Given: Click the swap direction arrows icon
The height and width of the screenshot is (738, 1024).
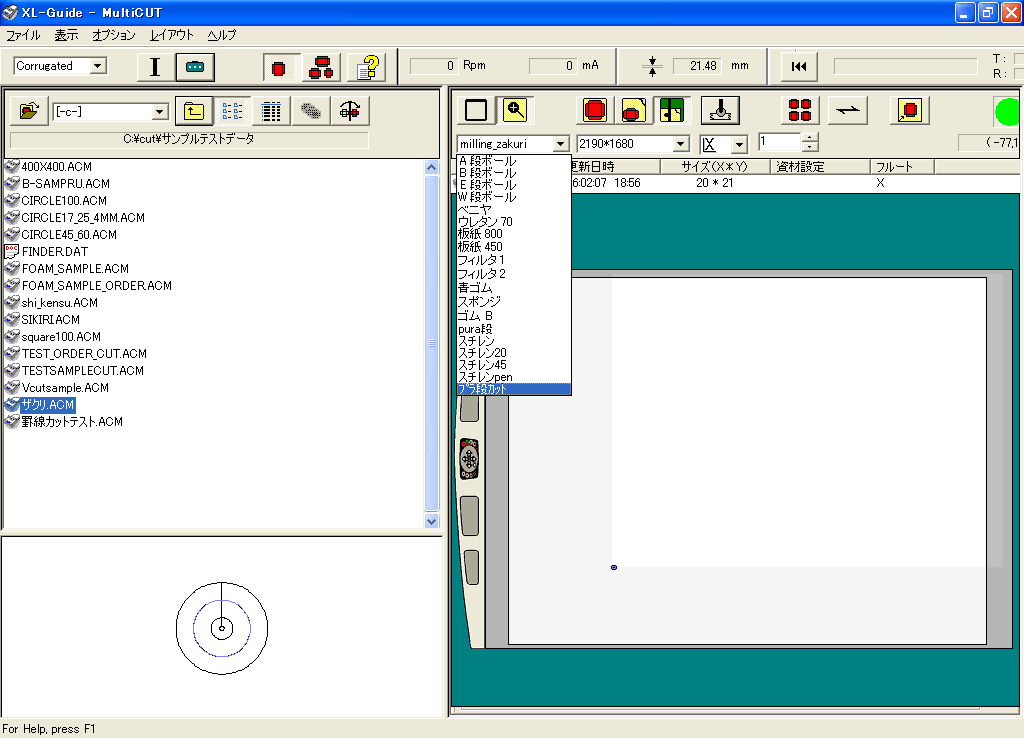Looking at the screenshot, I should [848, 110].
